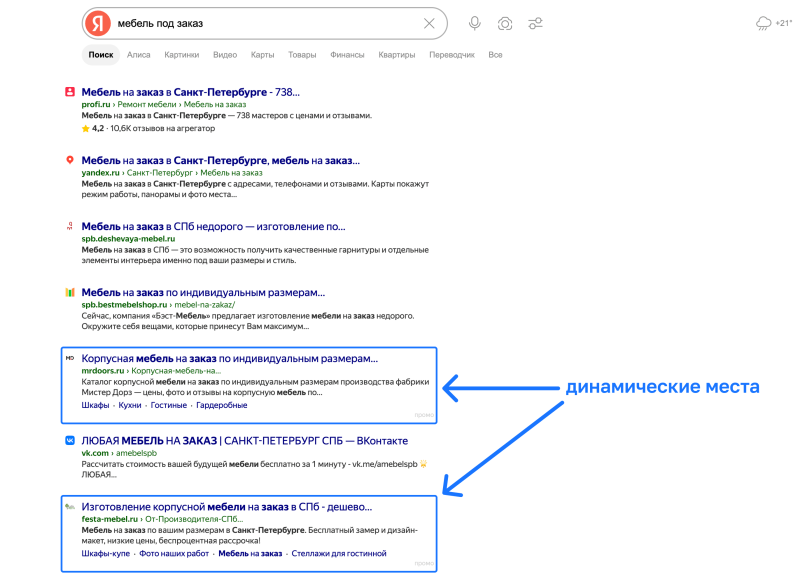The width and height of the screenshot is (800, 584).
Task: Click the Yandex logo in search bar
Action: [x=98, y=23]
